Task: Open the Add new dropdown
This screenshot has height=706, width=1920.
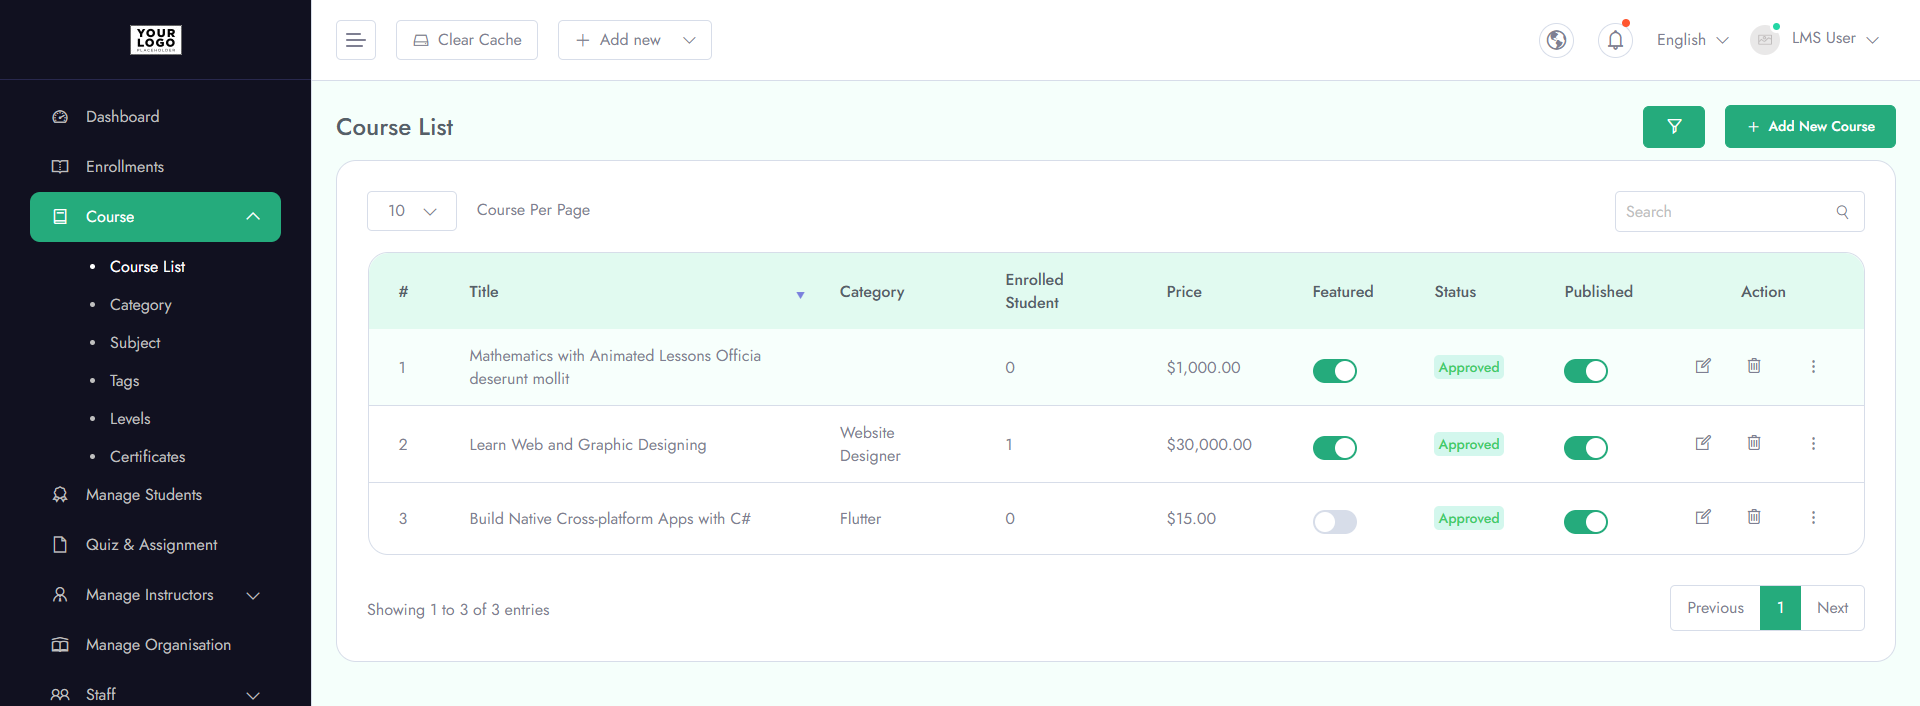Action: click(635, 40)
